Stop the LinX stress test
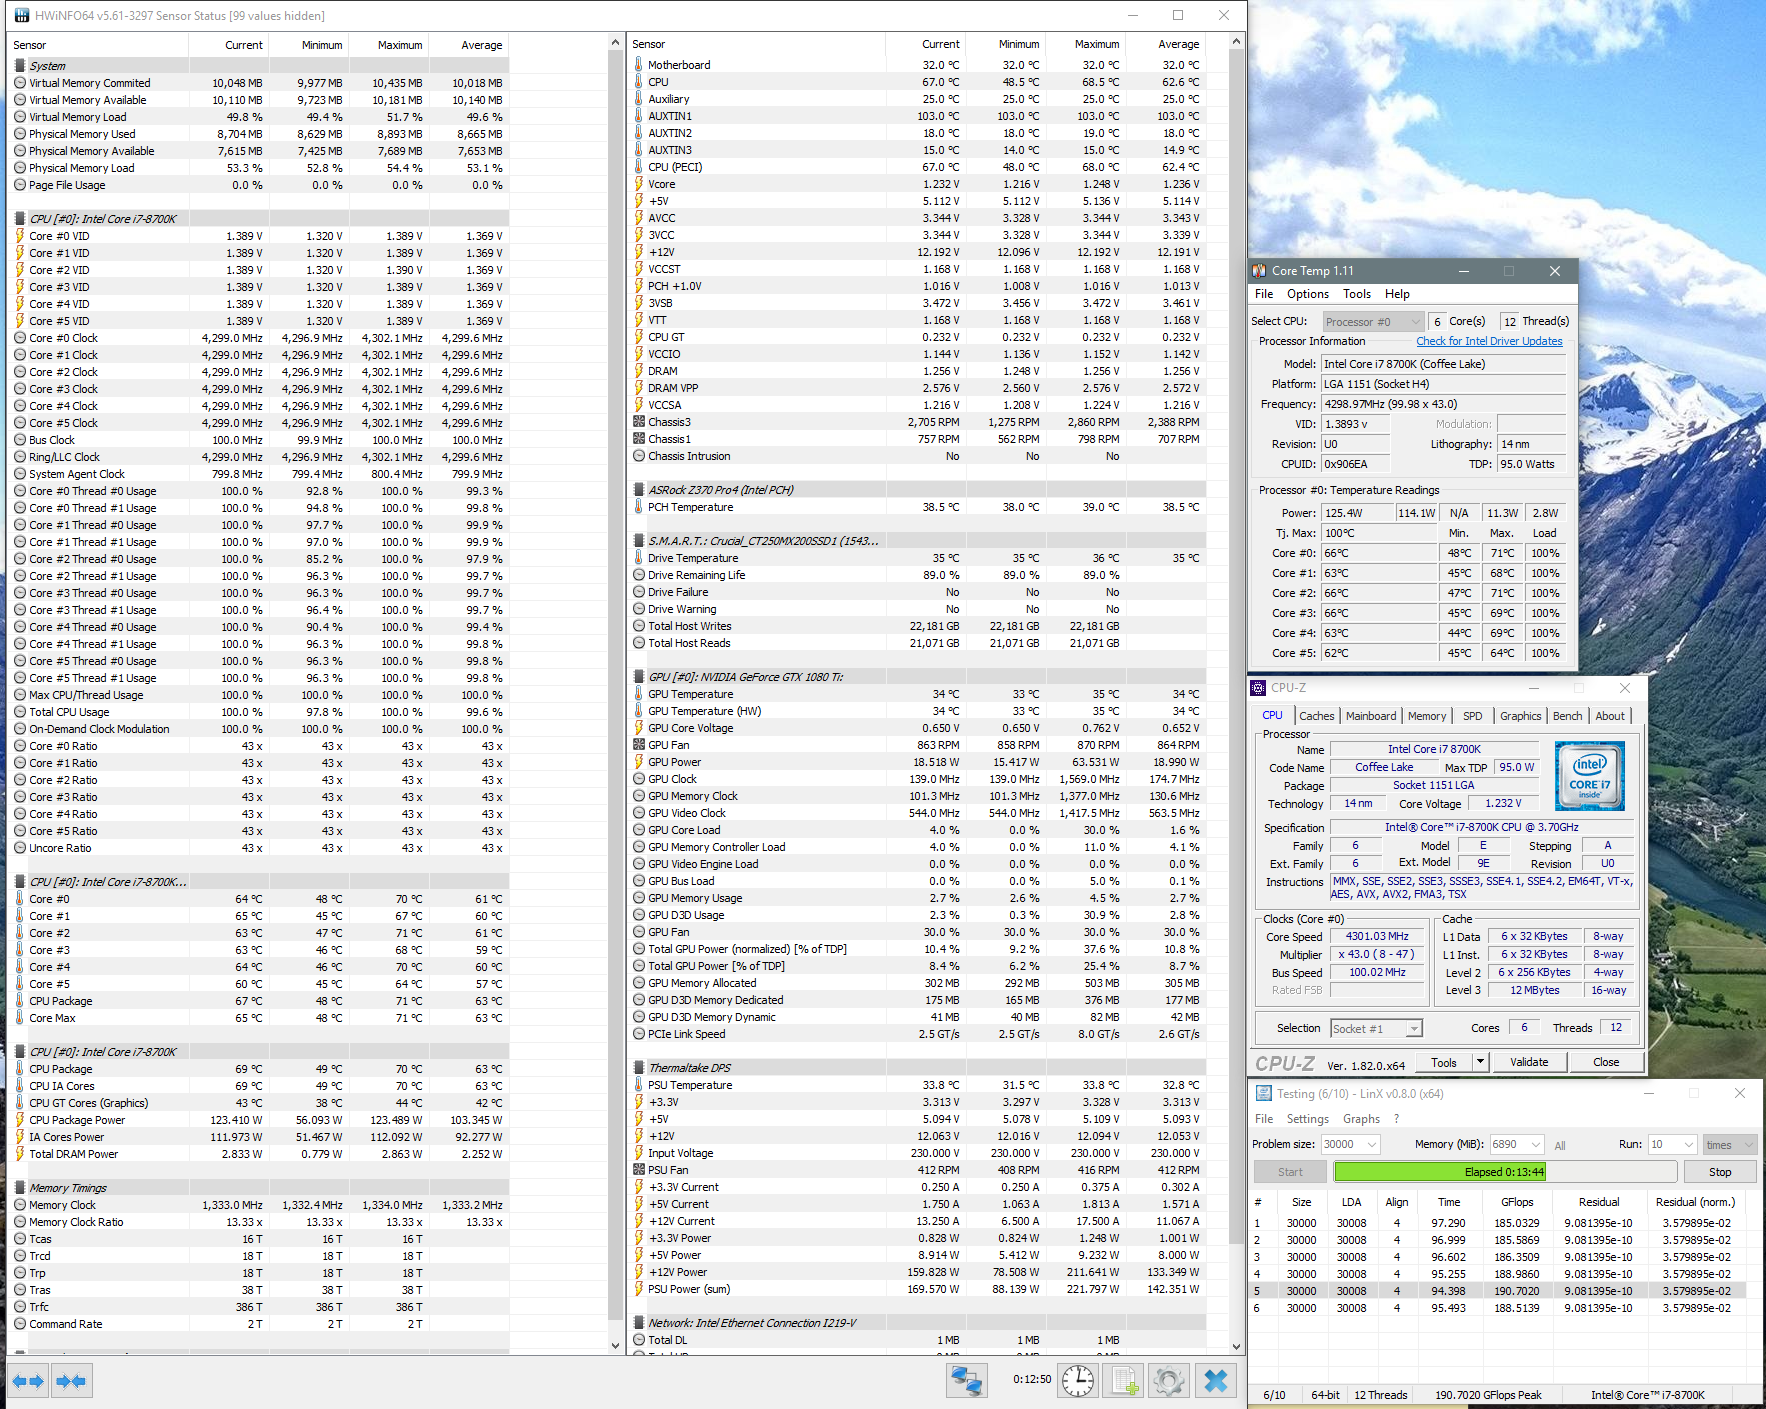Image resolution: width=1766 pixels, height=1409 pixels. pos(1720,1172)
